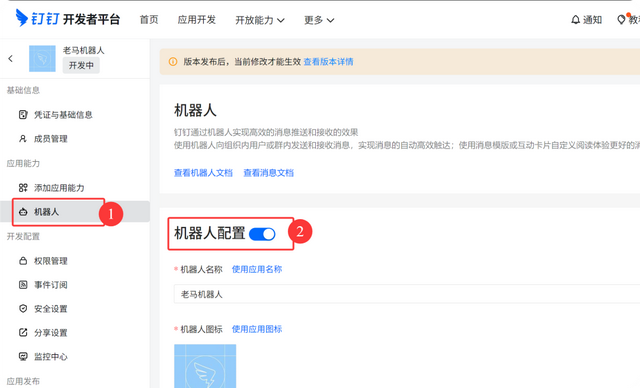This screenshot has width=640, height=388.
Task: Toggle the 机器人配置 switch
Action: click(262, 234)
